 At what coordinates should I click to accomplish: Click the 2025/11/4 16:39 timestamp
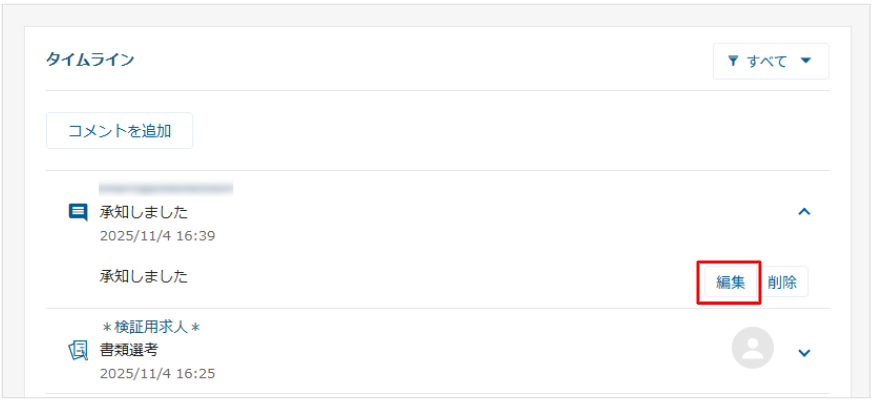tap(157, 236)
